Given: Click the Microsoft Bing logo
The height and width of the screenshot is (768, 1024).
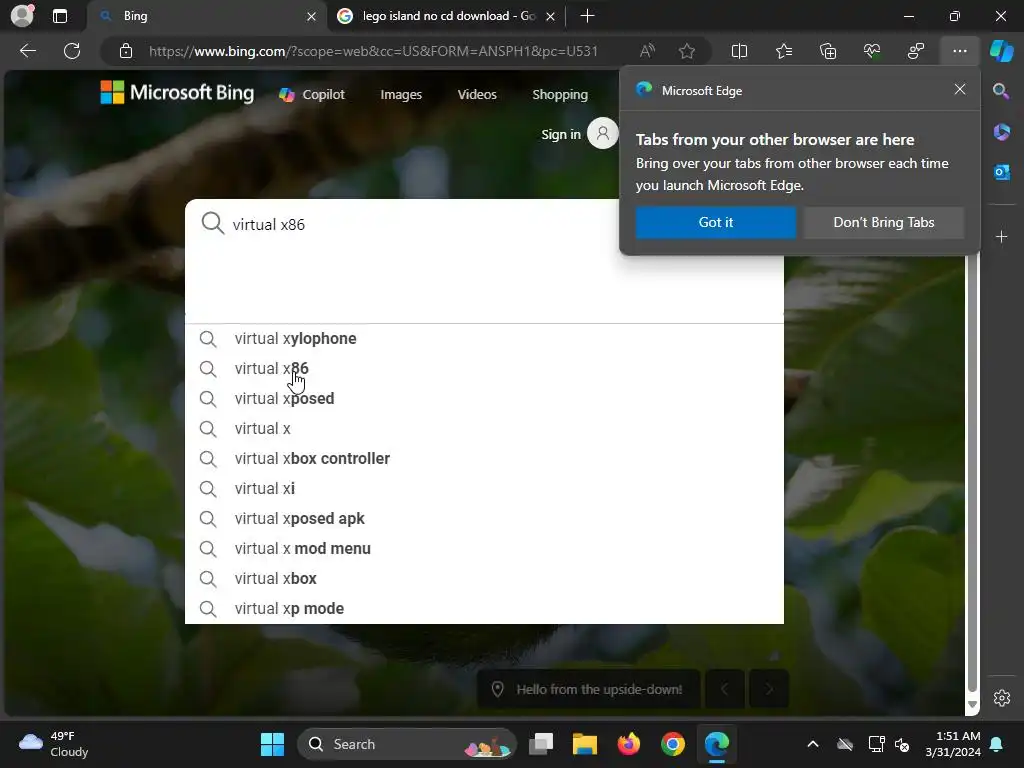Looking at the screenshot, I should click(177, 93).
